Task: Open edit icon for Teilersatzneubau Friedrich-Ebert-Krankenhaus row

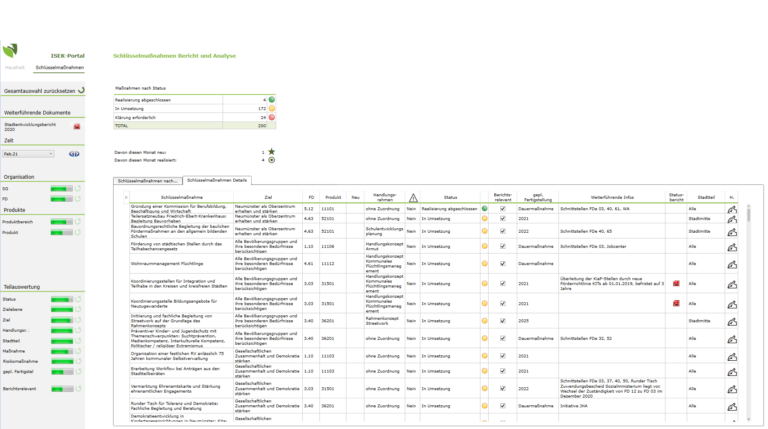Action: point(732,219)
